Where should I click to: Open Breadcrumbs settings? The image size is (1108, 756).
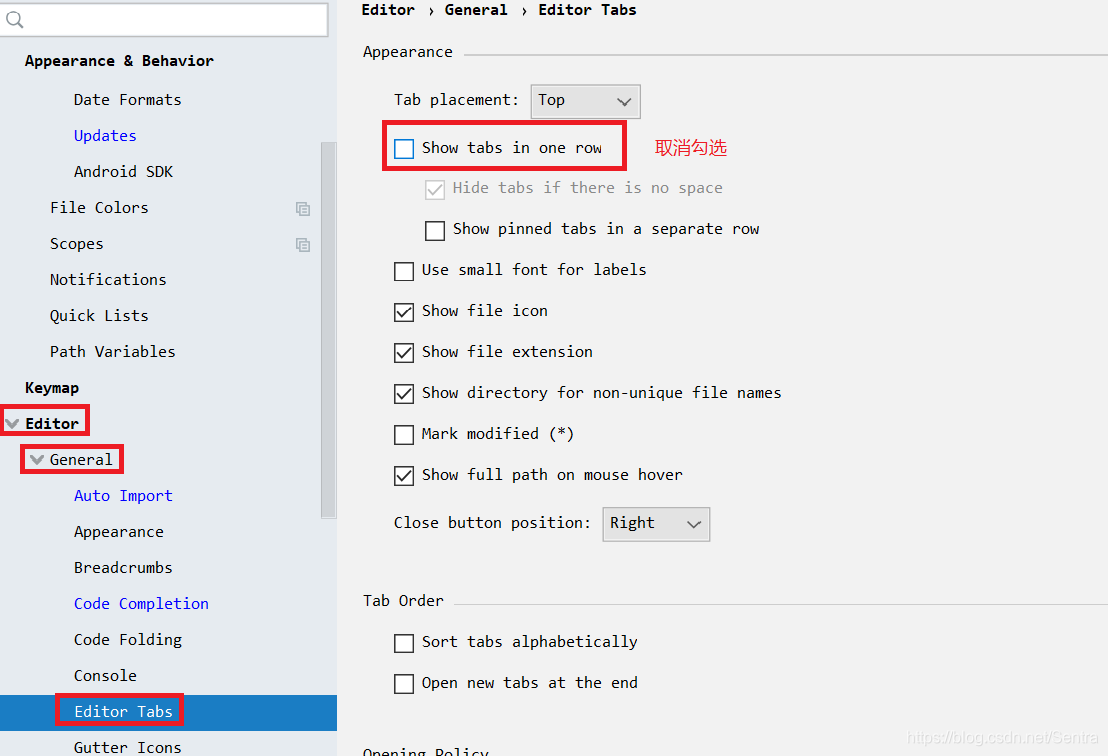click(x=123, y=568)
